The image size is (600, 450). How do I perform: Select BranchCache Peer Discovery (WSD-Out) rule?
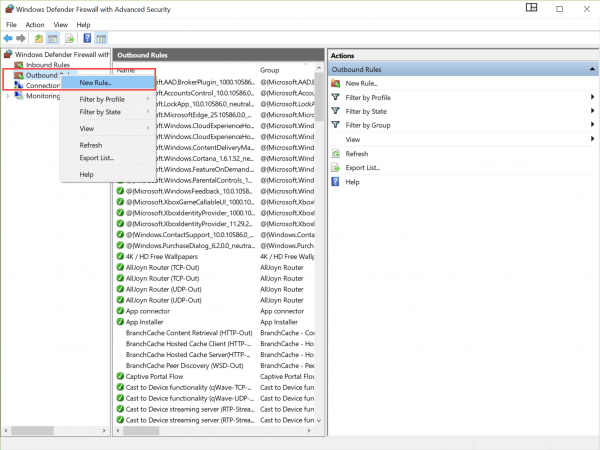[215, 365]
